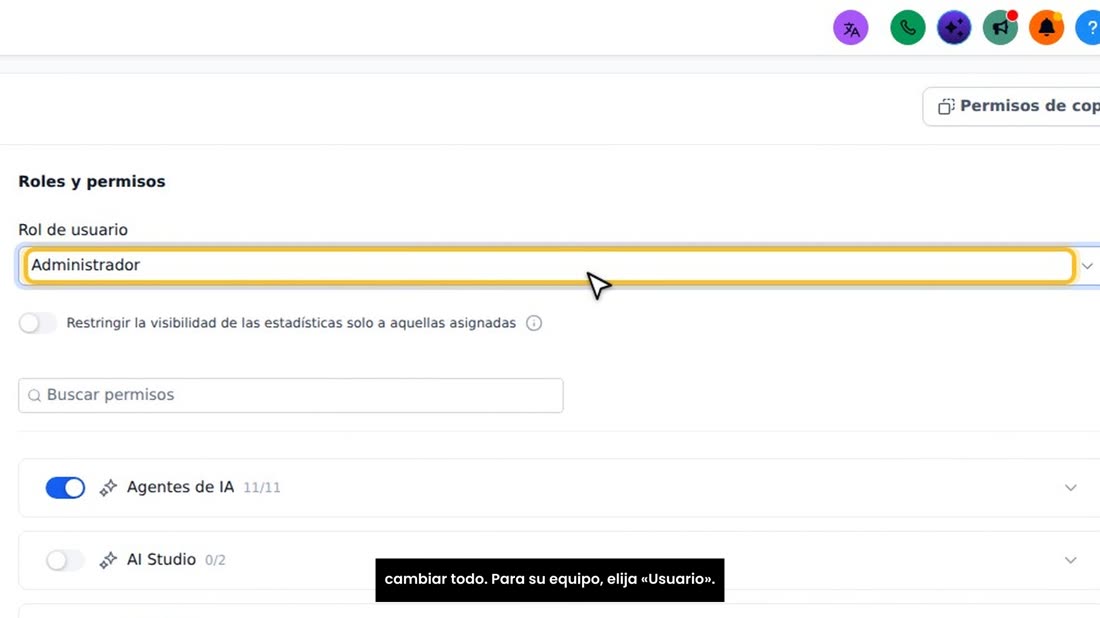Click the 11/11 permission count
1100x618 pixels.
[x=262, y=488]
